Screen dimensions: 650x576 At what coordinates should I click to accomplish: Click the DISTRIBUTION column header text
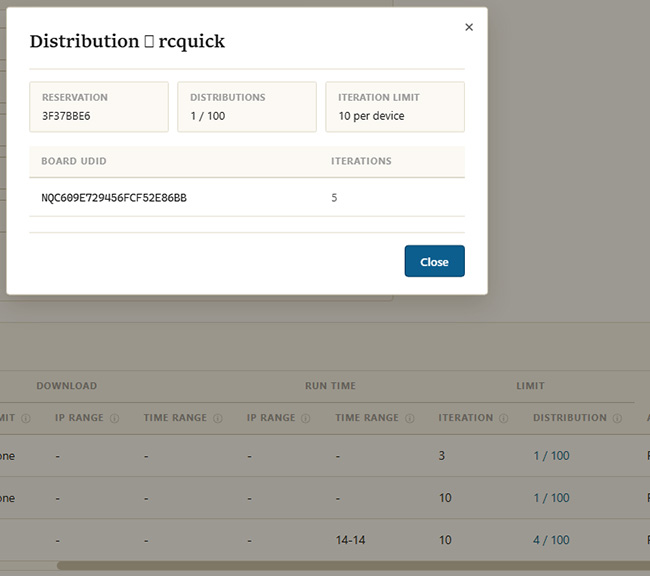pos(570,418)
